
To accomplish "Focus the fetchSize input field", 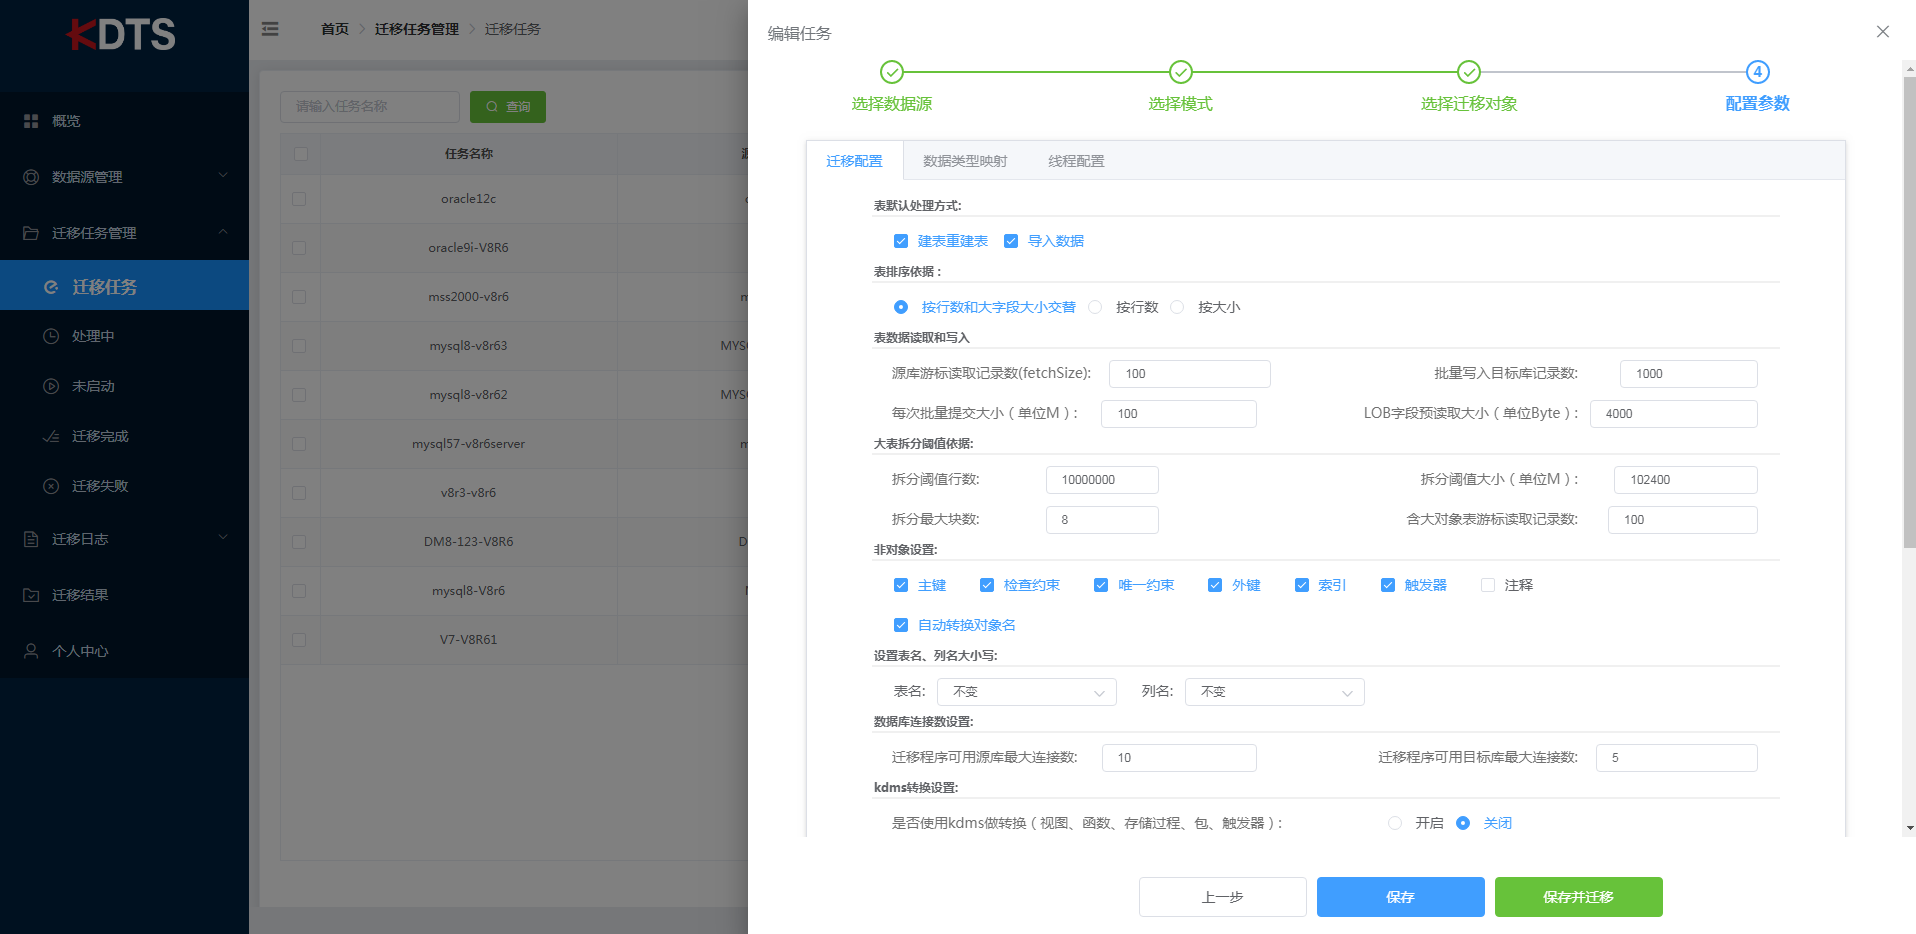I will tap(1190, 374).
